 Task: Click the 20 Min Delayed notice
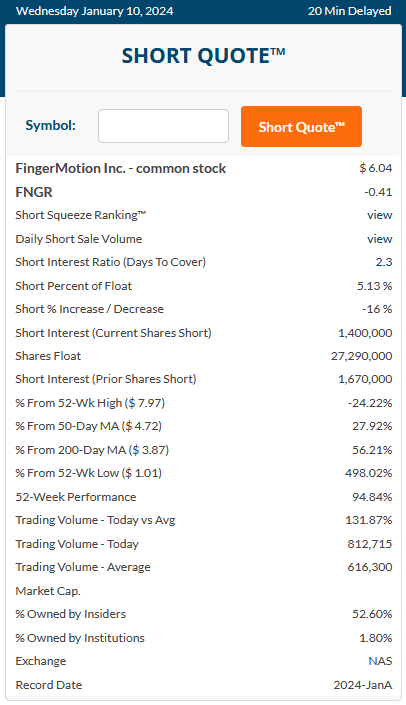[x=349, y=11]
